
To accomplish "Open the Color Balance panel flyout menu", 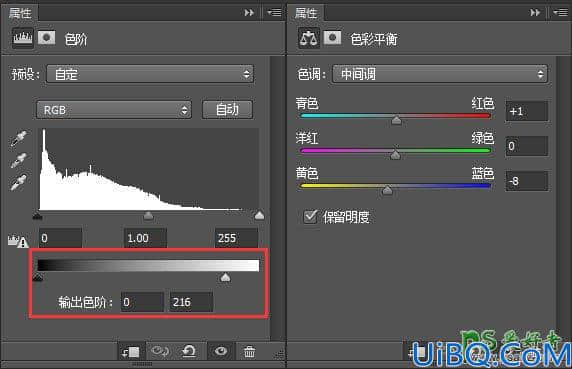I will click(x=560, y=13).
